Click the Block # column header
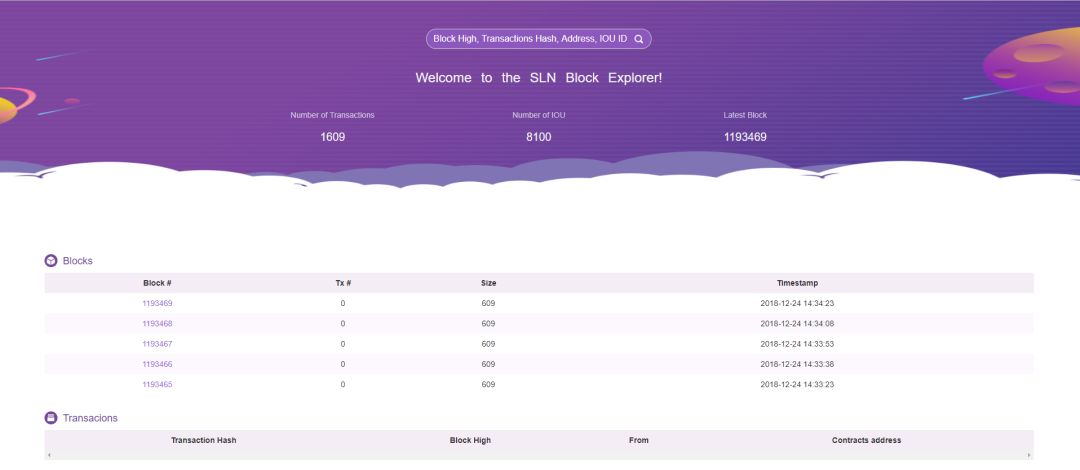1080x470 pixels. pos(157,283)
